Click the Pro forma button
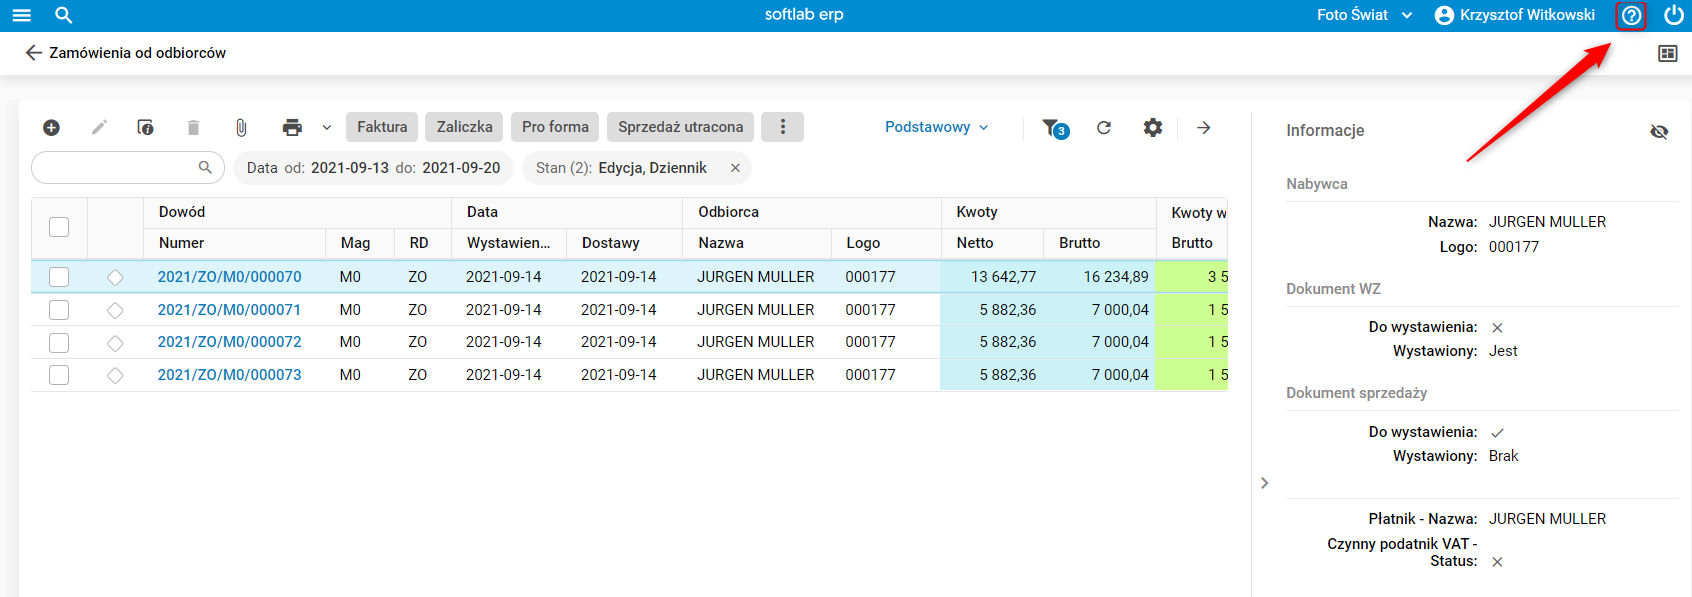This screenshot has height=597, width=1692. click(555, 127)
